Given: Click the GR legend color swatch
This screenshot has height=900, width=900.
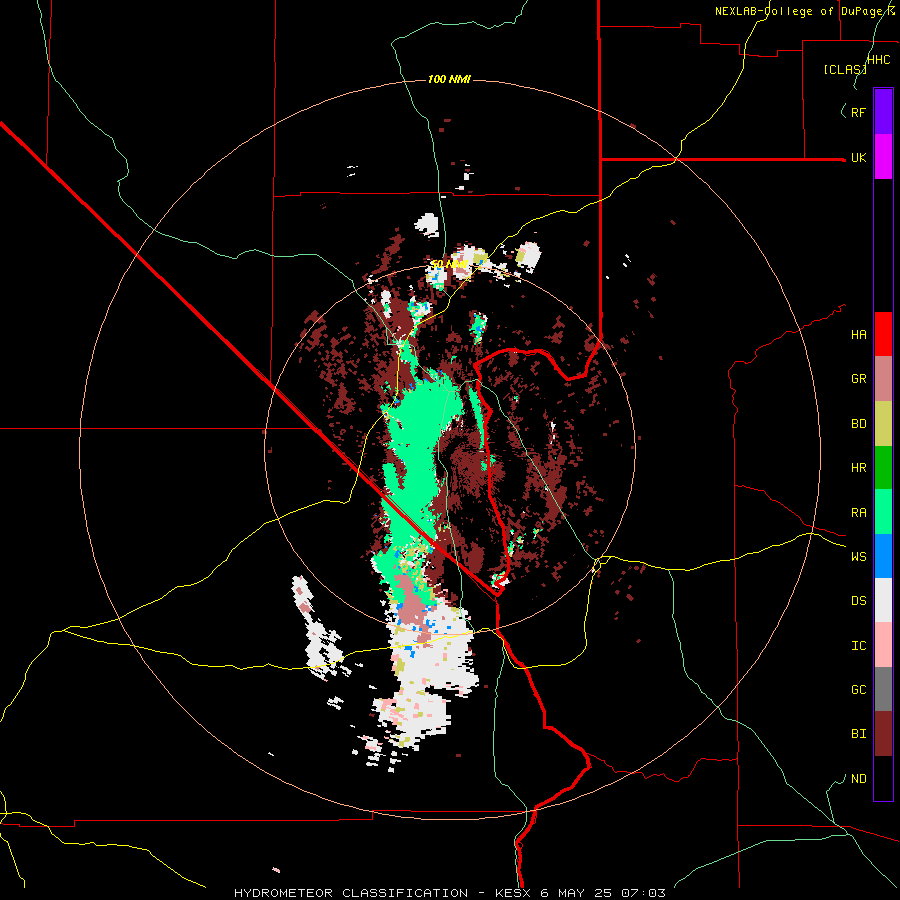Looking at the screenshot, I should click(x=883, y=379).
